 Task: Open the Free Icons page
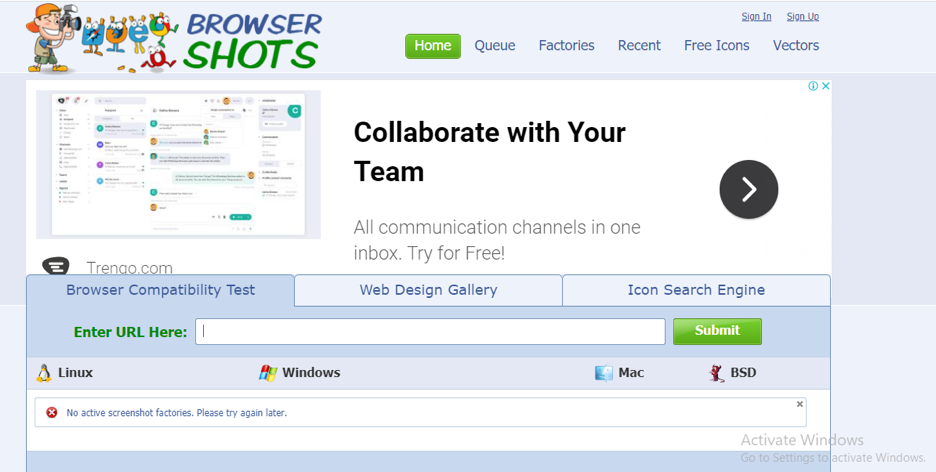[x=717, y=45]
